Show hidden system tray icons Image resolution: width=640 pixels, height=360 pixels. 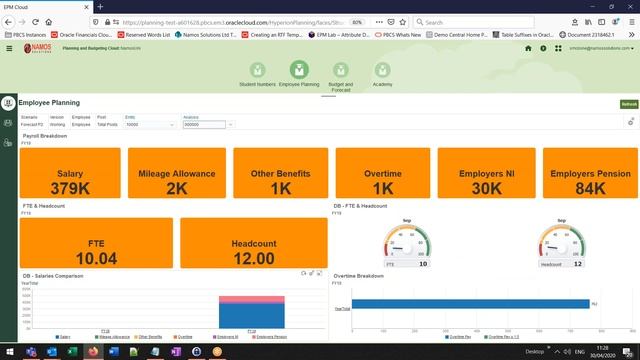tap(557, 351)
